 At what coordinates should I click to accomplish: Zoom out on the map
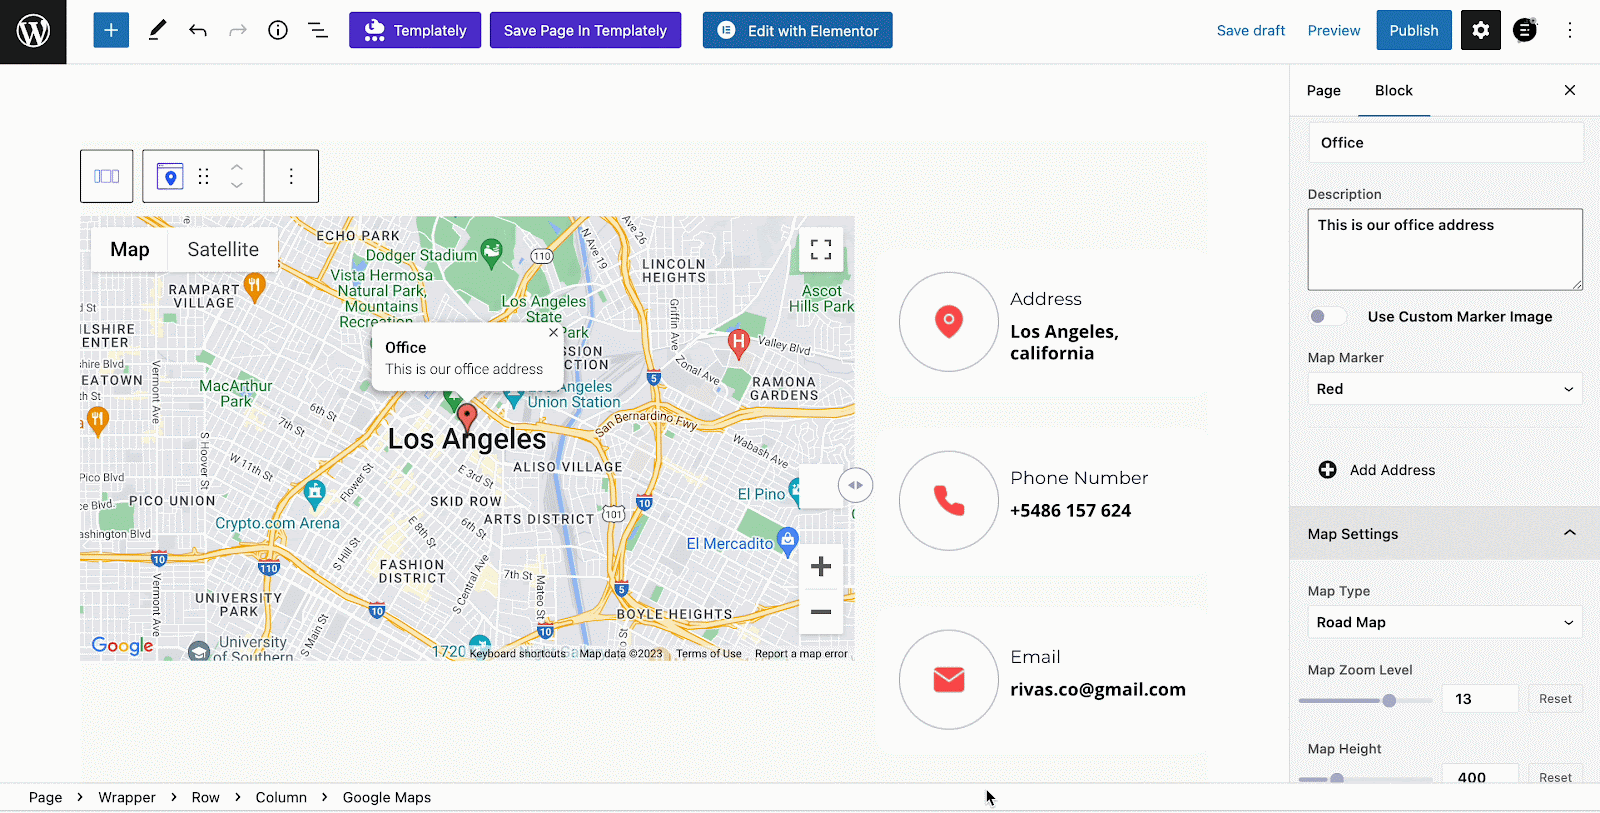coord(821,611)
